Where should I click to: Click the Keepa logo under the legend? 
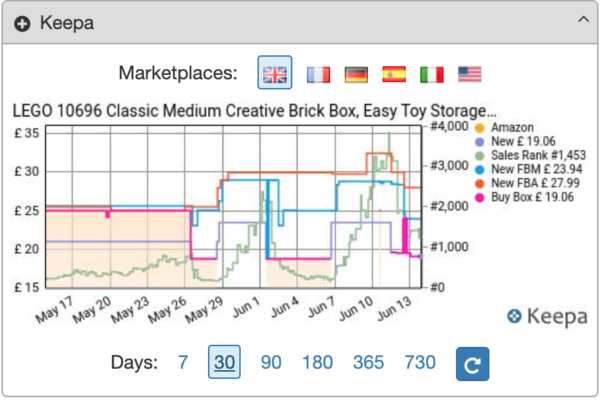[547, 316]
